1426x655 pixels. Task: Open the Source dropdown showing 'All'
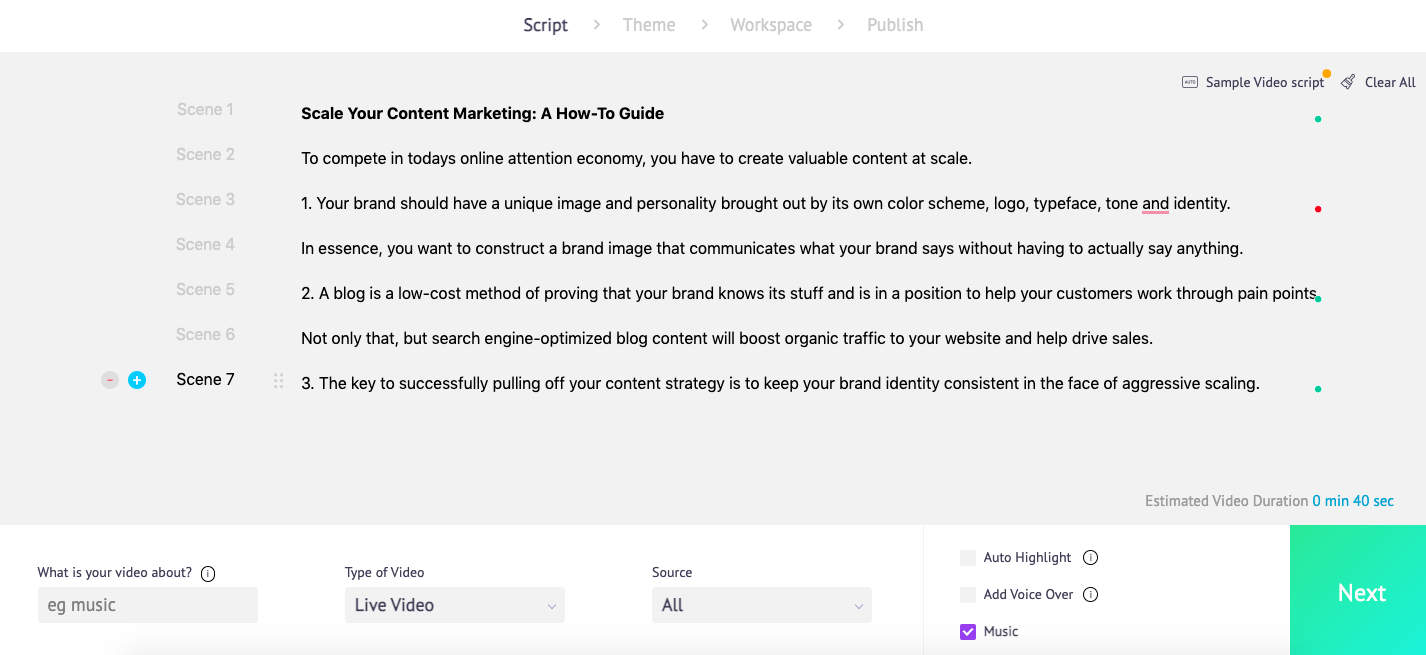tap(761, 605)
